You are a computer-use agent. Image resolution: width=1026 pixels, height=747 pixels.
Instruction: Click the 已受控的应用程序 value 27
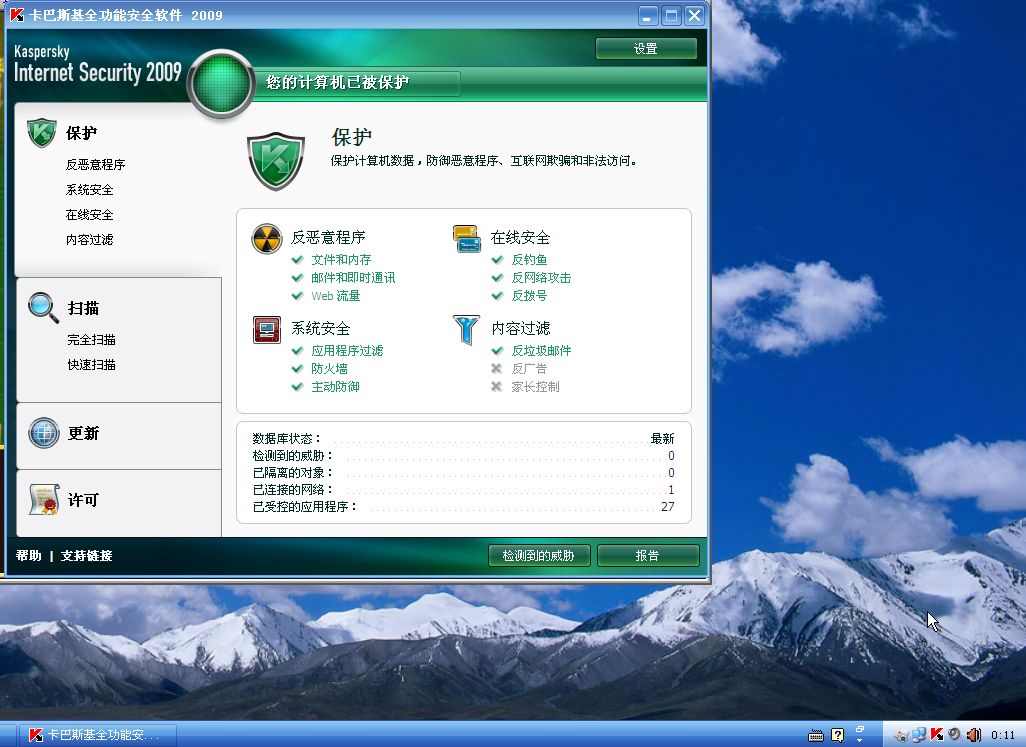(667, 506)
